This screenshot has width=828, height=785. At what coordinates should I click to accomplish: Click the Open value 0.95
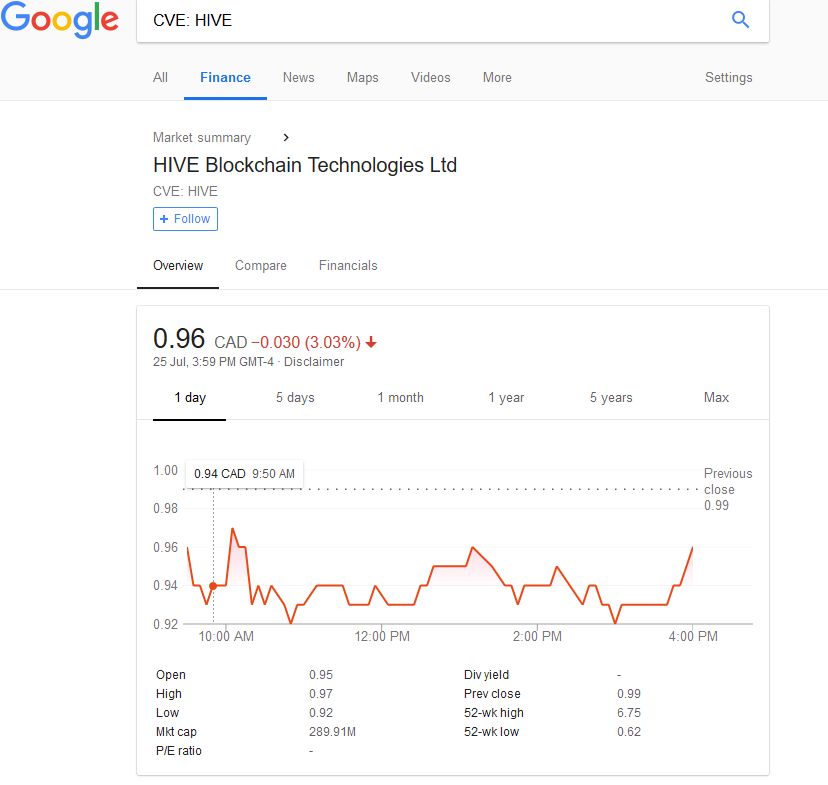[321, 675]
